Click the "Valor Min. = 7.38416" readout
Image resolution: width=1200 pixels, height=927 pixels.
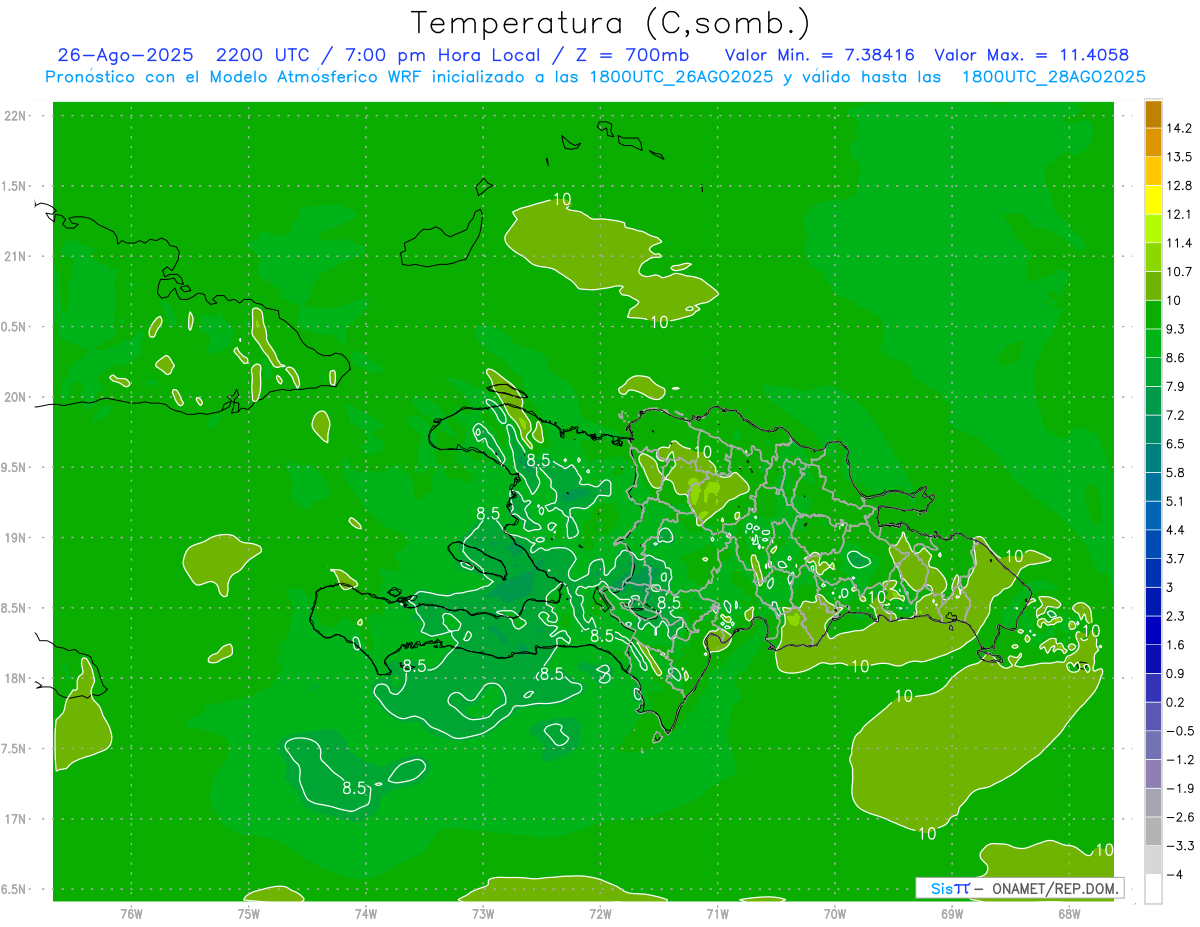[x=819, y=55]
